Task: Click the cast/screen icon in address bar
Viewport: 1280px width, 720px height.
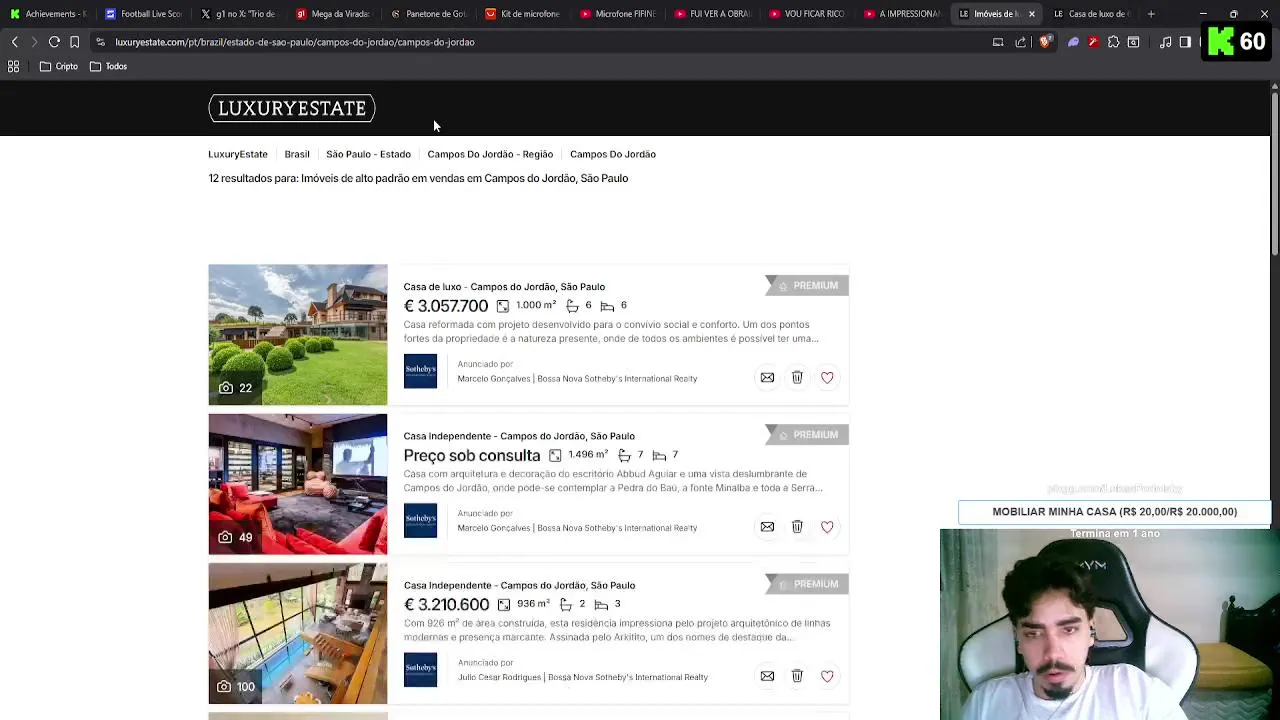Action: pyautogui.click(x=998, y=42)
